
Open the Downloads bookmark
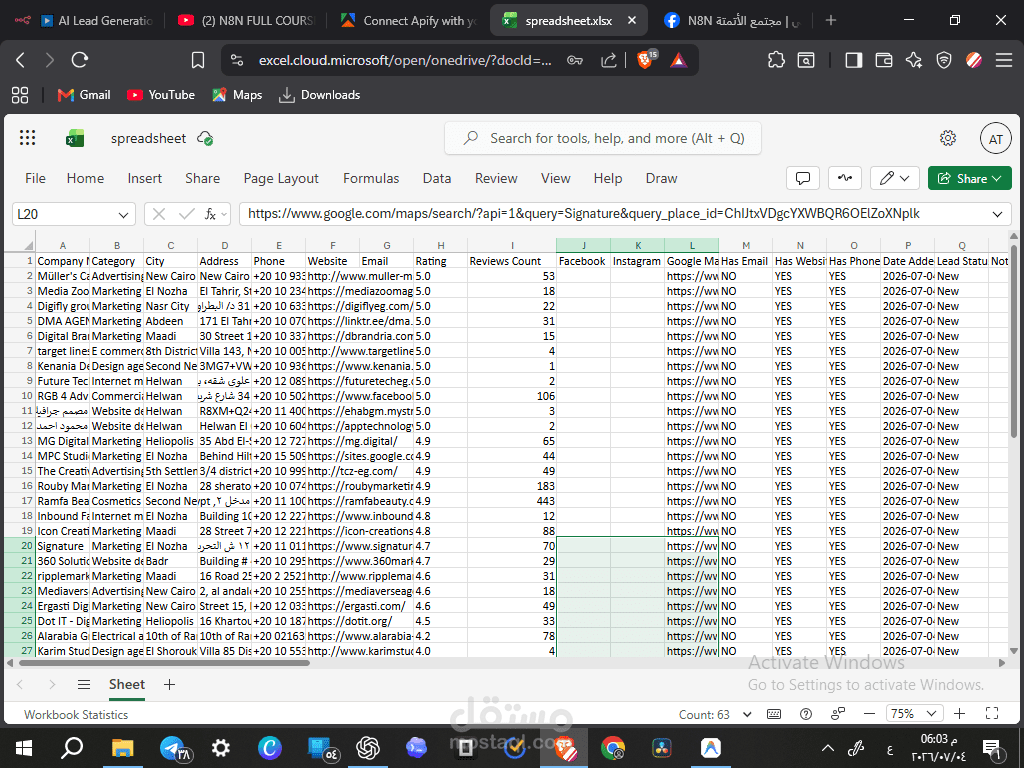tap(319, 95)
